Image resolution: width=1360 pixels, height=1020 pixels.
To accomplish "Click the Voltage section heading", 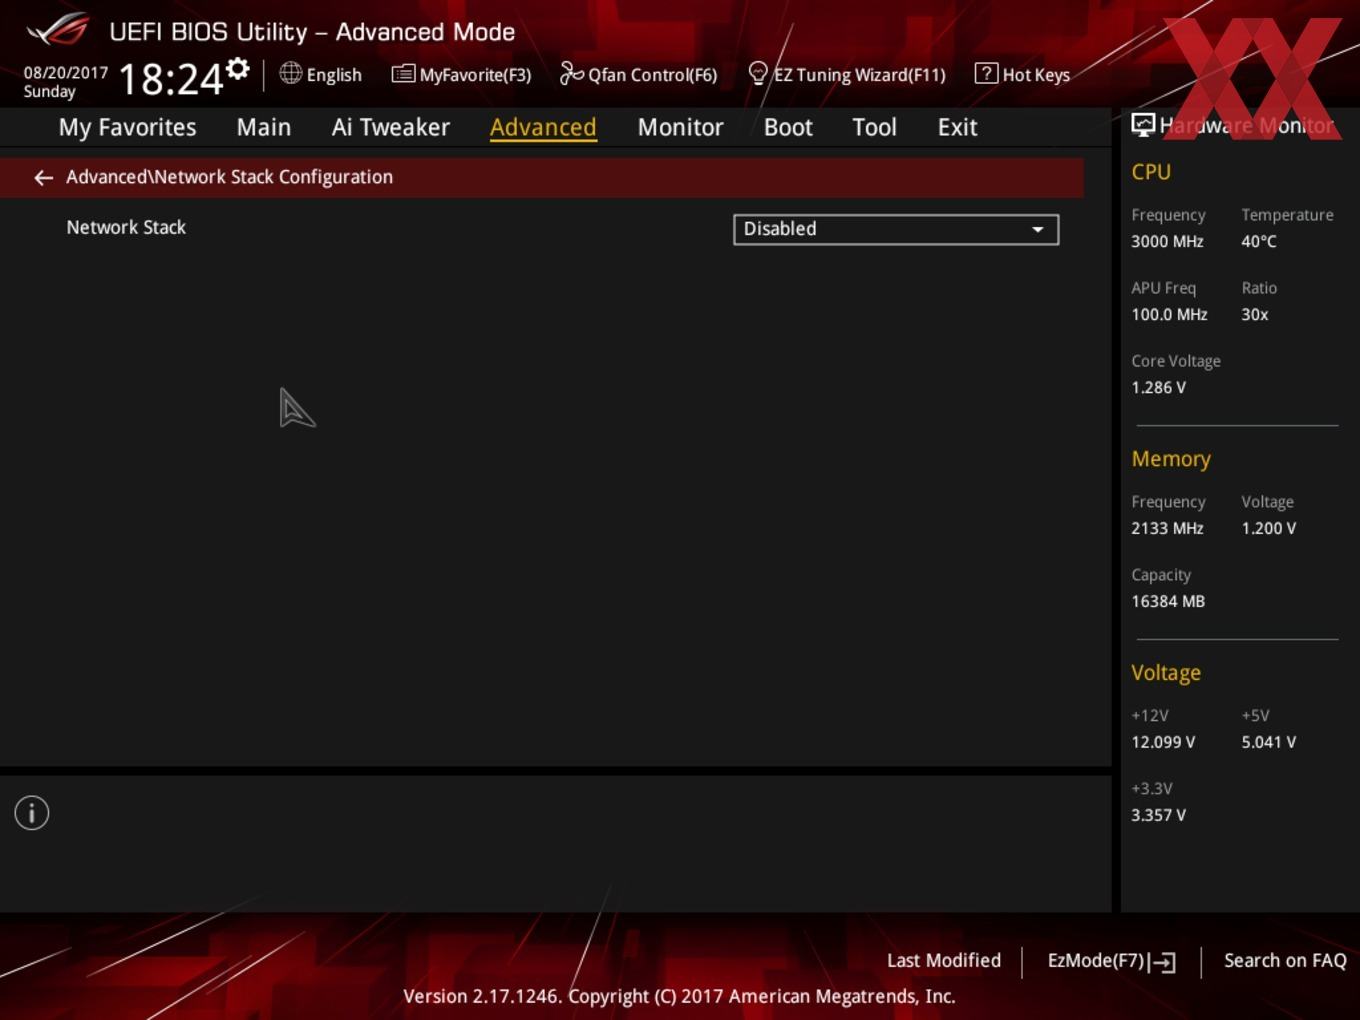I will (x=1166, y=673).
